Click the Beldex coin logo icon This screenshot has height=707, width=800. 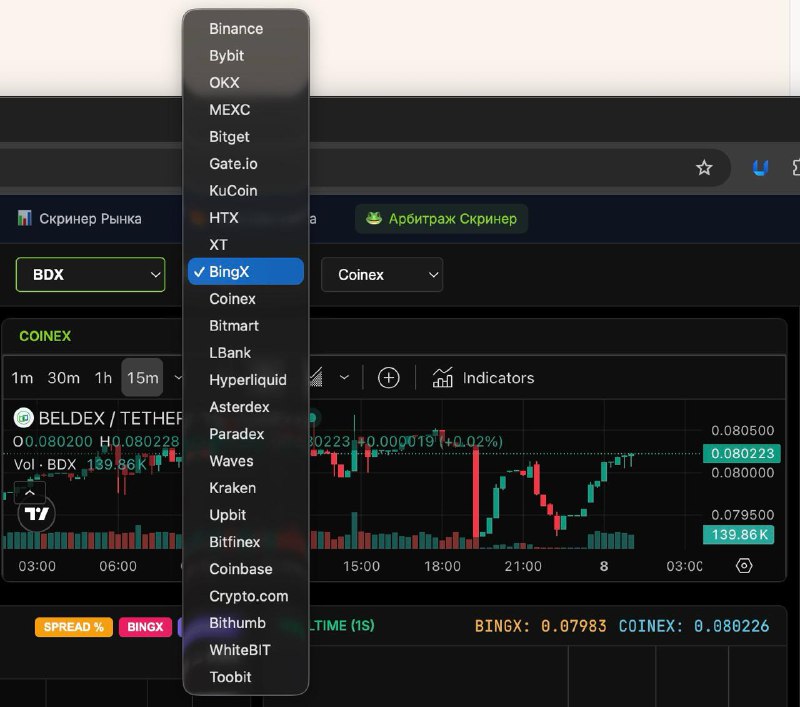[23, 418]
